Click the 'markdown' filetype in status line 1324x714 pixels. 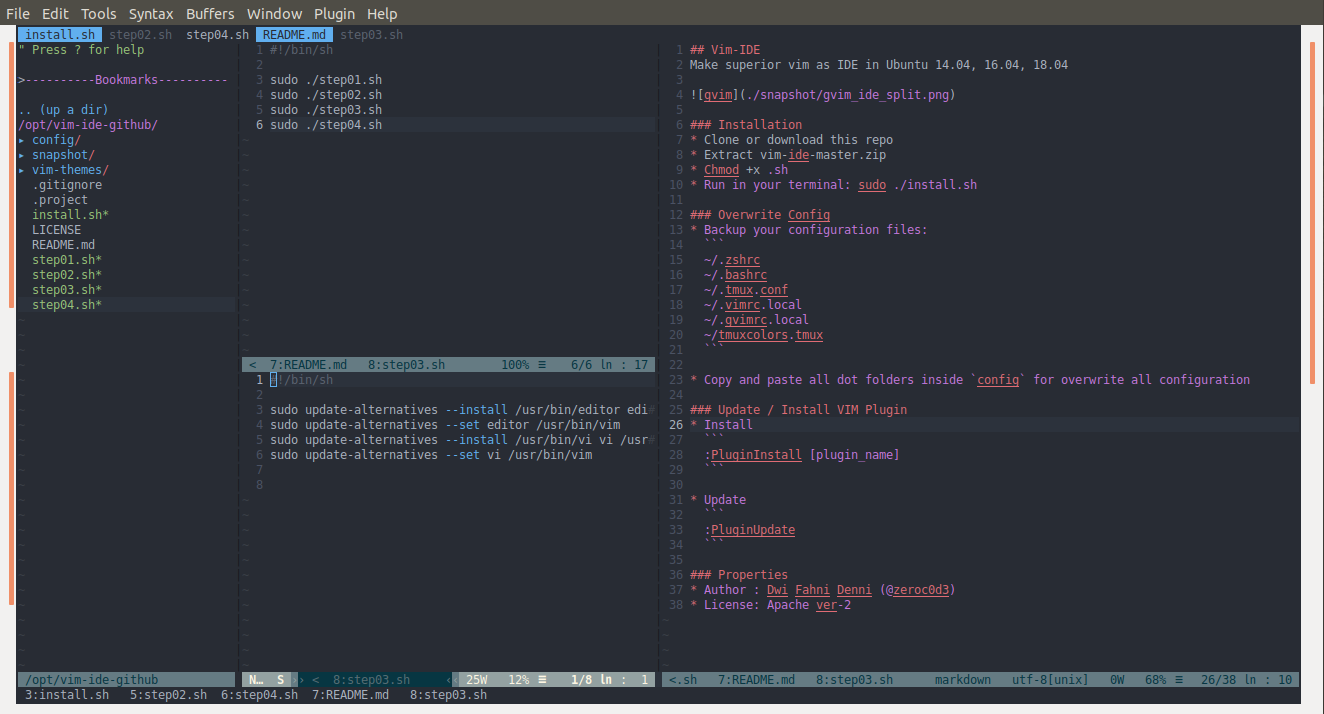[x=963, y=680]
